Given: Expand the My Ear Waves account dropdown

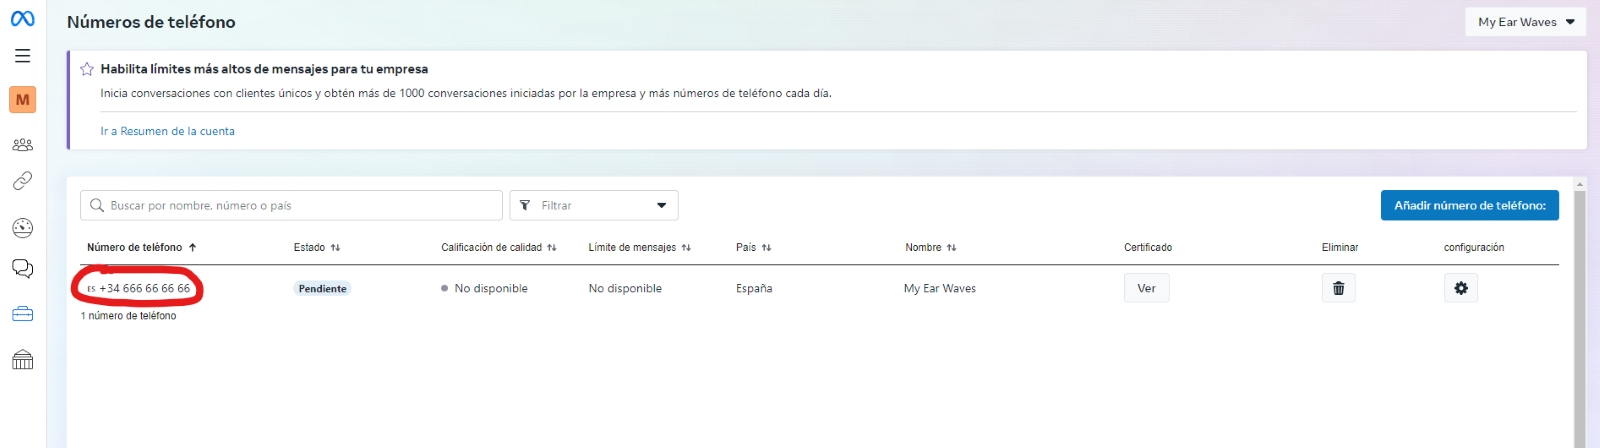Looking at the screenshot, I should coord(1525,22).
